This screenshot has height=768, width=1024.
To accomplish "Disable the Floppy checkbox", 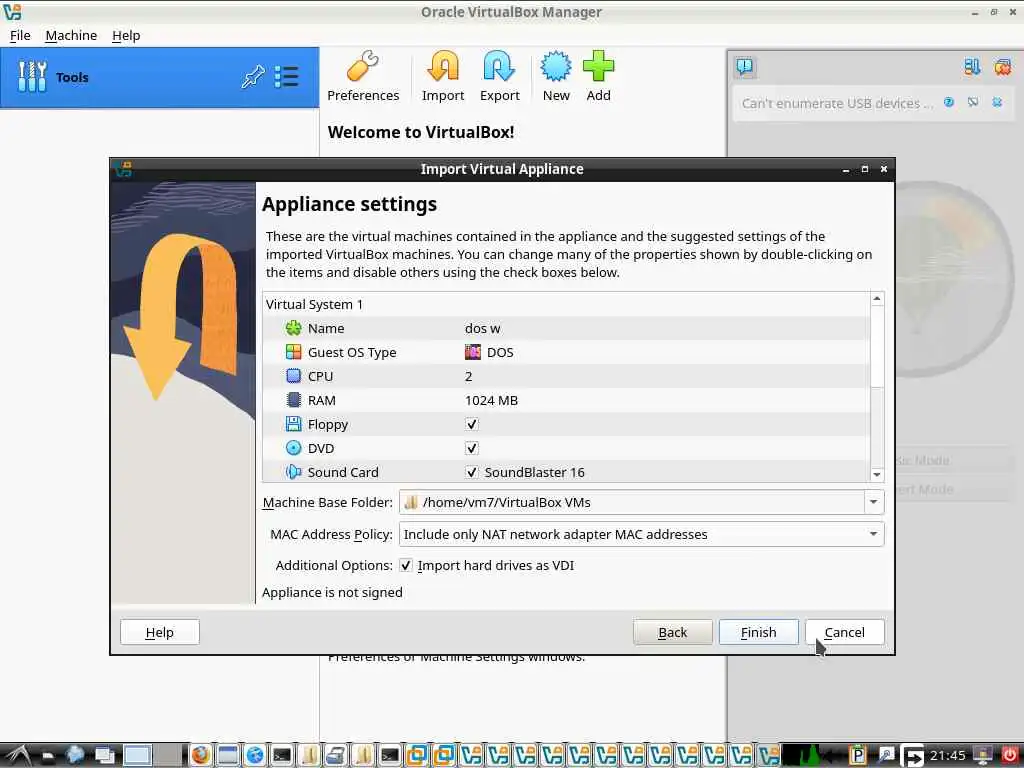I will click(x=472, y=424).
